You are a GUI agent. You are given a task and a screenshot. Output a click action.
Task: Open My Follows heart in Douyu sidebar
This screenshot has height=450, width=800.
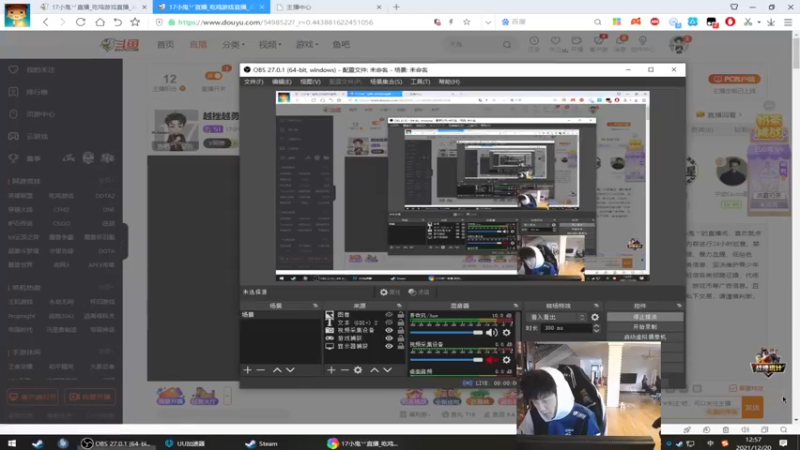coord(13,69)
